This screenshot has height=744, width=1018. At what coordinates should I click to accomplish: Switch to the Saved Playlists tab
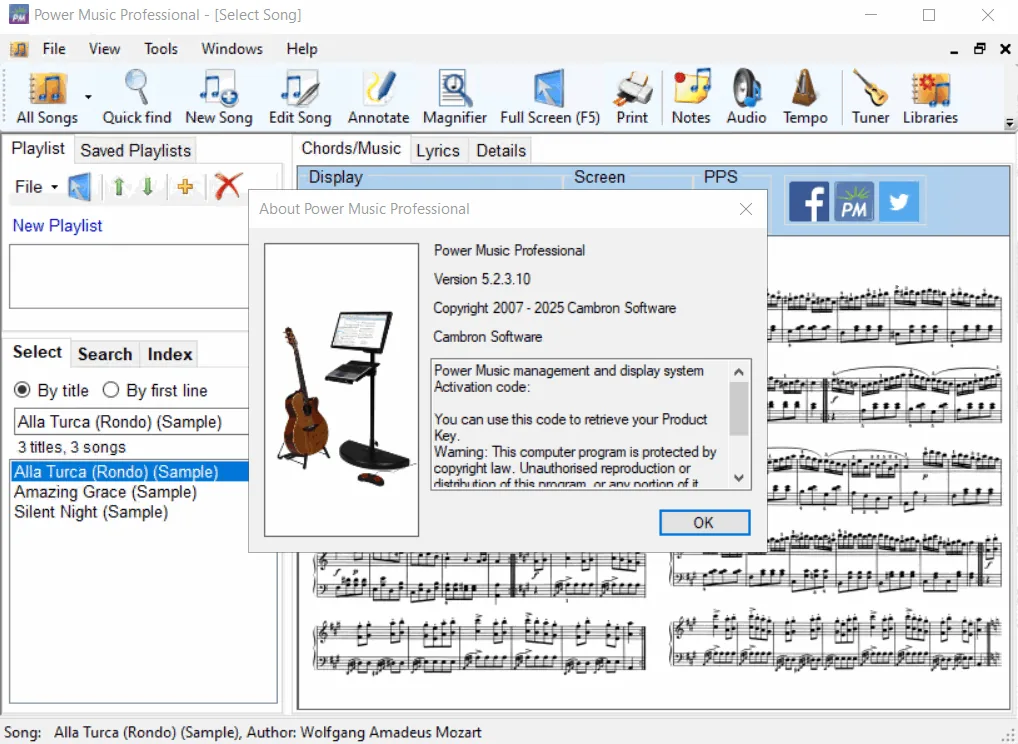[136, 151]
